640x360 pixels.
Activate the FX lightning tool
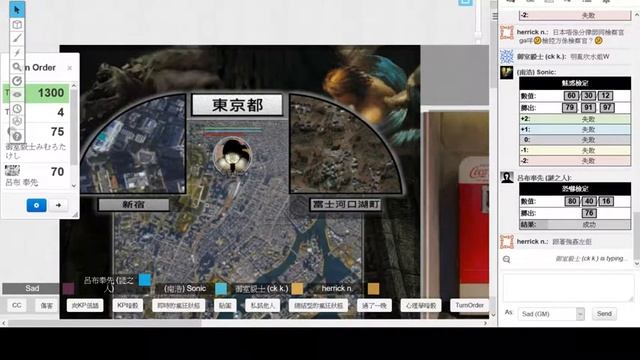pyautogui.click(x=17, y=53)
